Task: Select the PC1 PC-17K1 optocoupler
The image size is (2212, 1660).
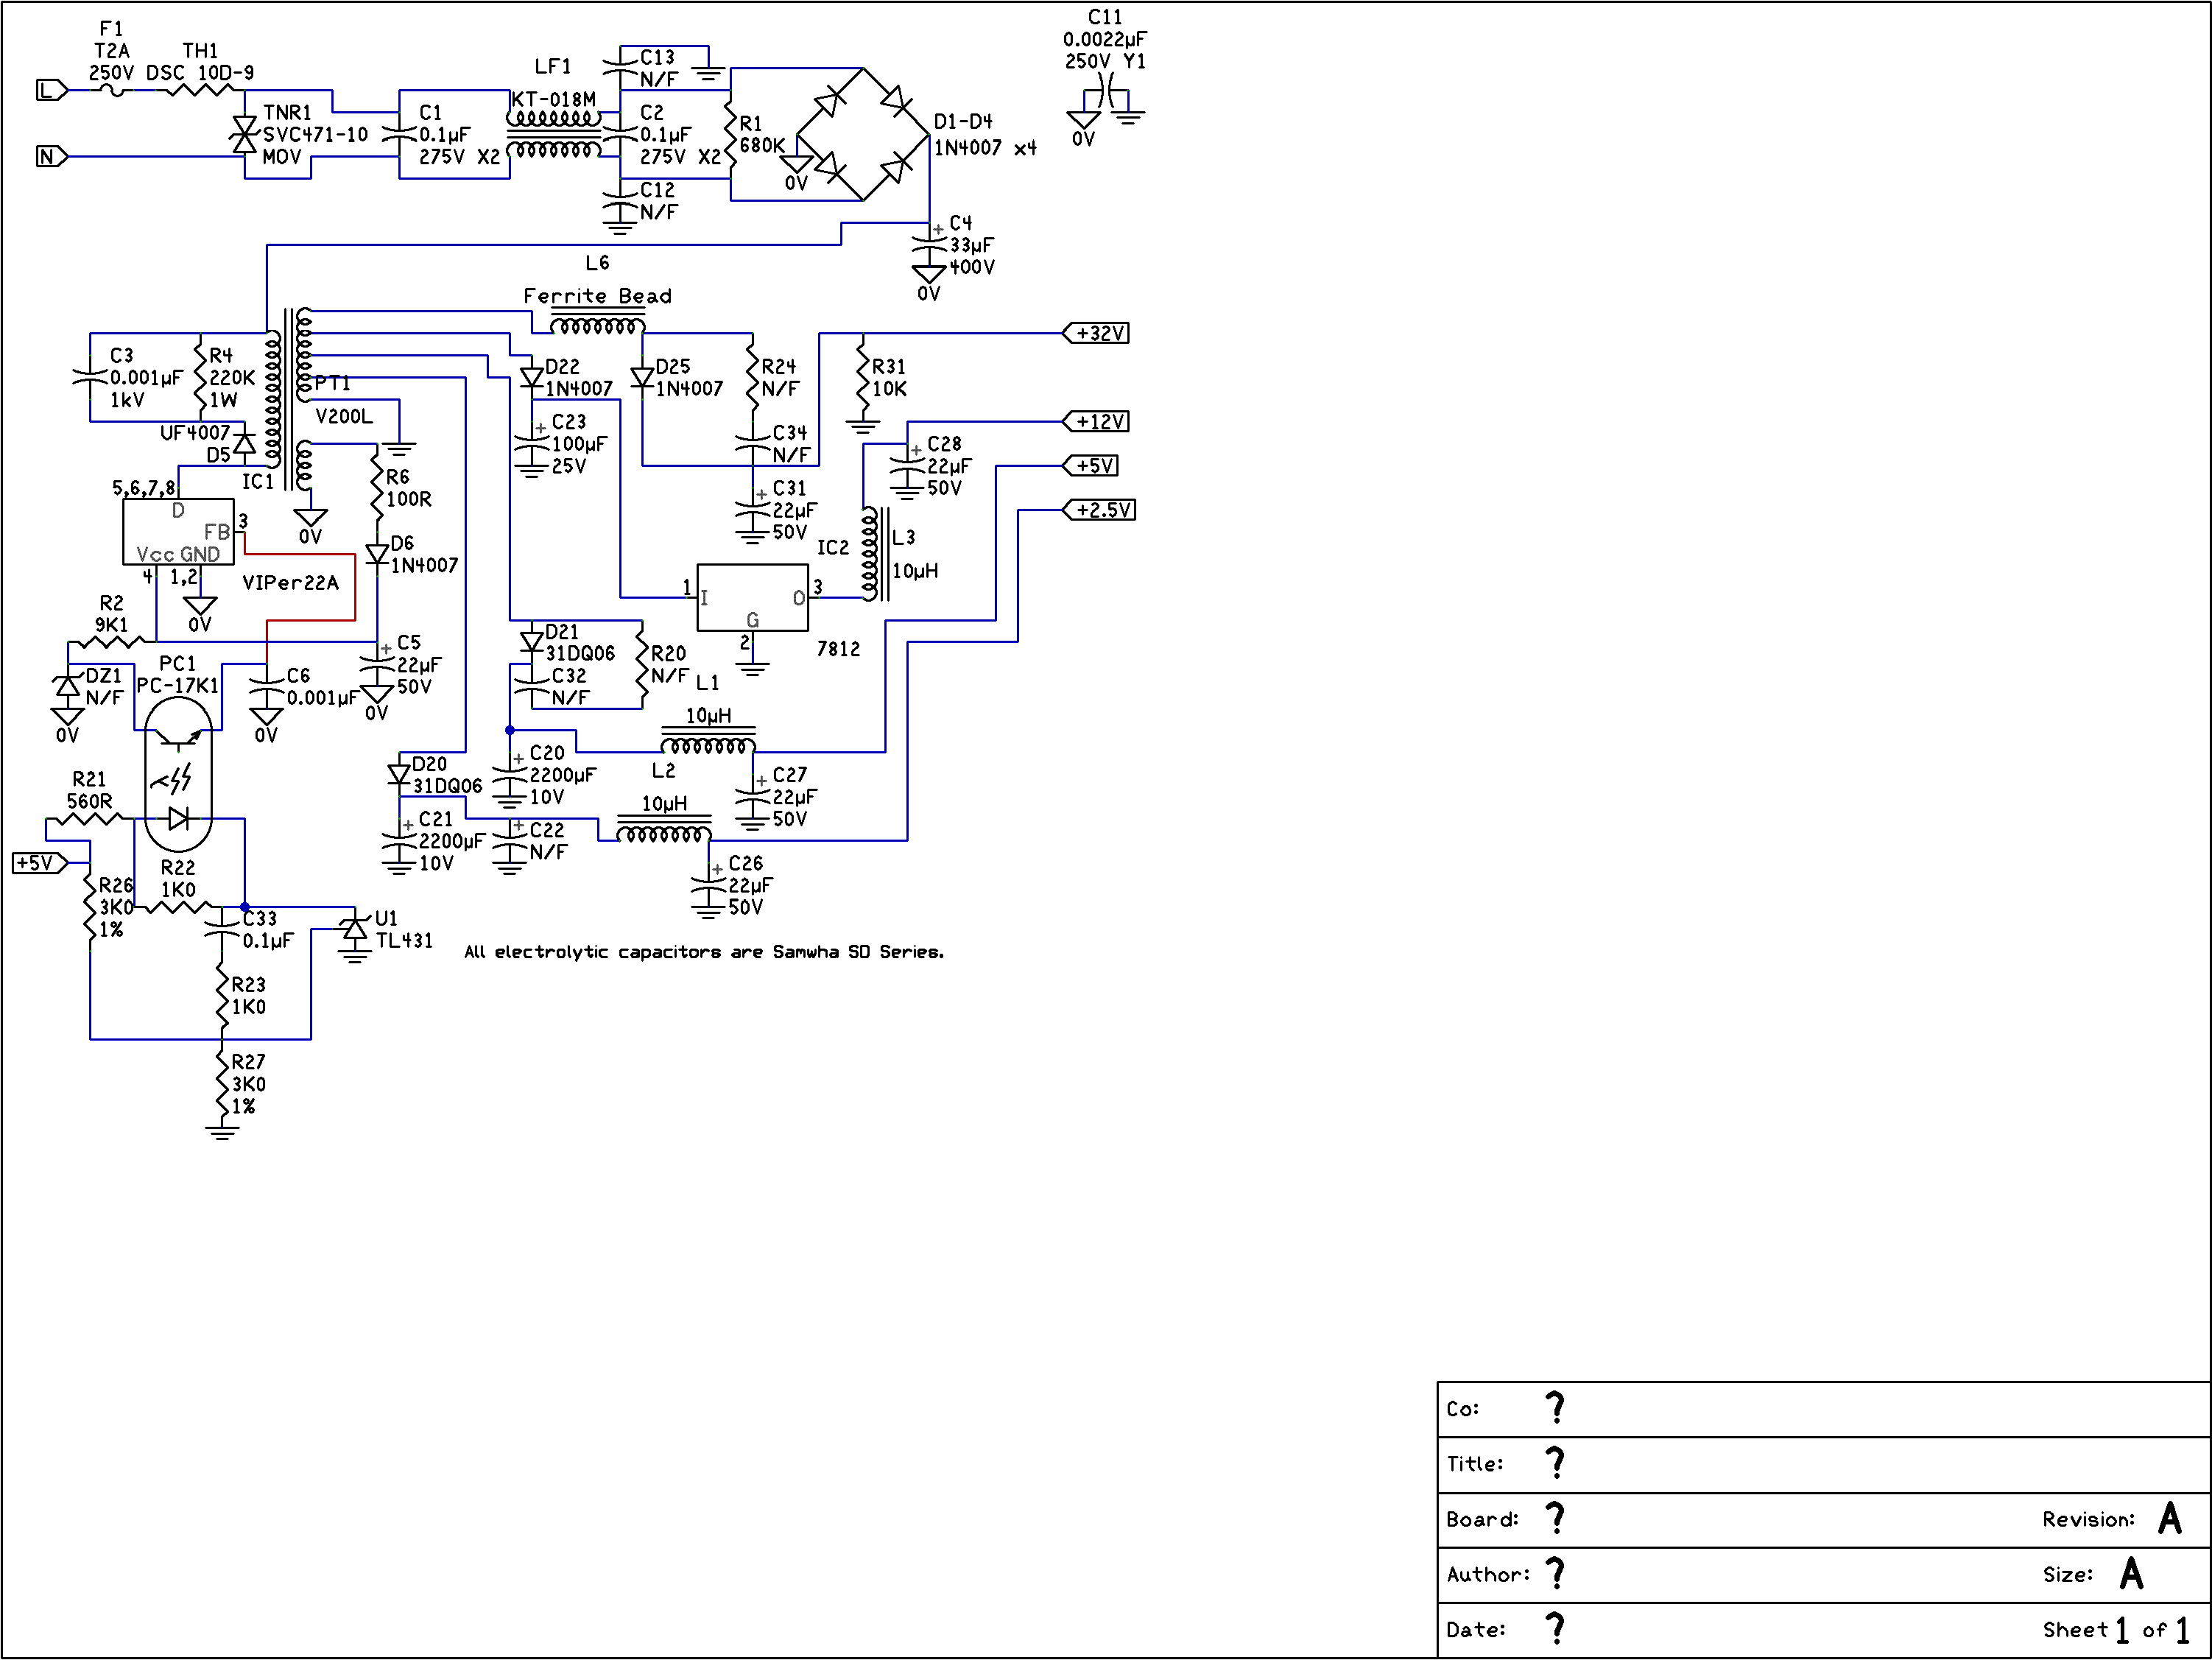Action: click(178, 774)
